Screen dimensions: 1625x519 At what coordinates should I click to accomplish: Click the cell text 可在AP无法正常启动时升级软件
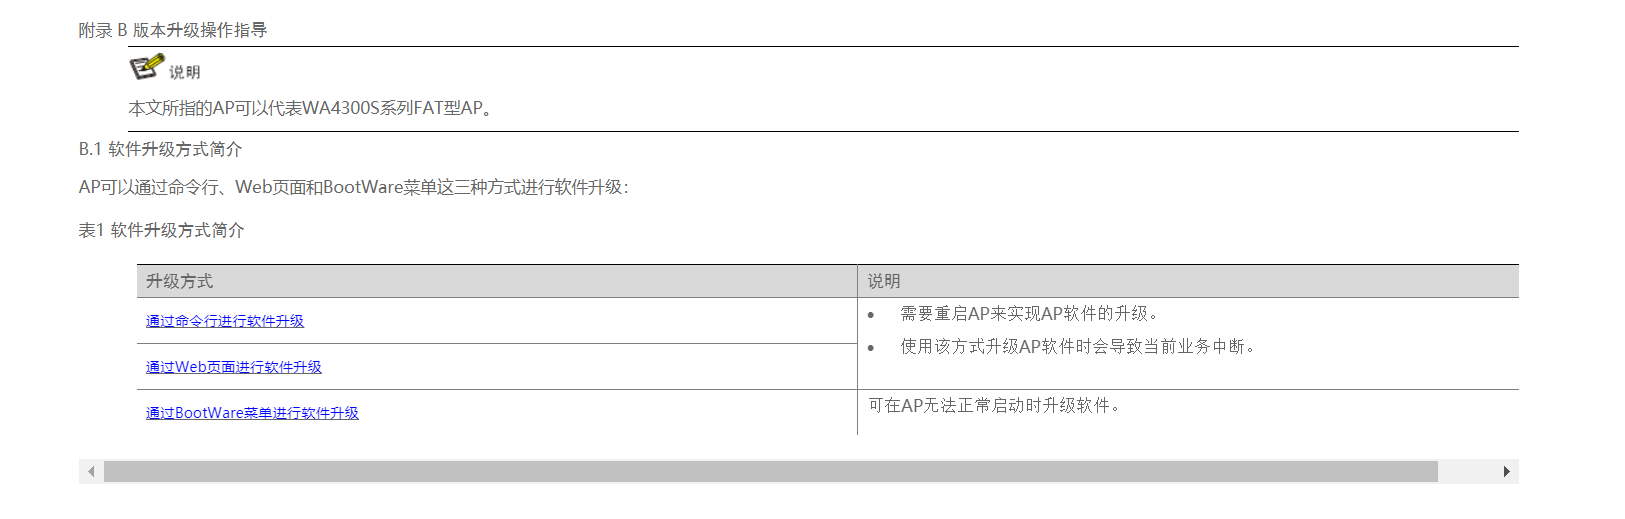993,405
